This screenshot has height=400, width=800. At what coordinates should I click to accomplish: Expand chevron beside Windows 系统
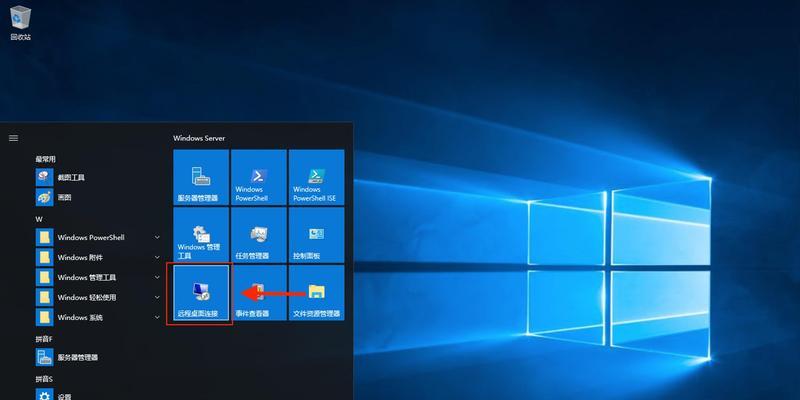(x=157, y=317)
